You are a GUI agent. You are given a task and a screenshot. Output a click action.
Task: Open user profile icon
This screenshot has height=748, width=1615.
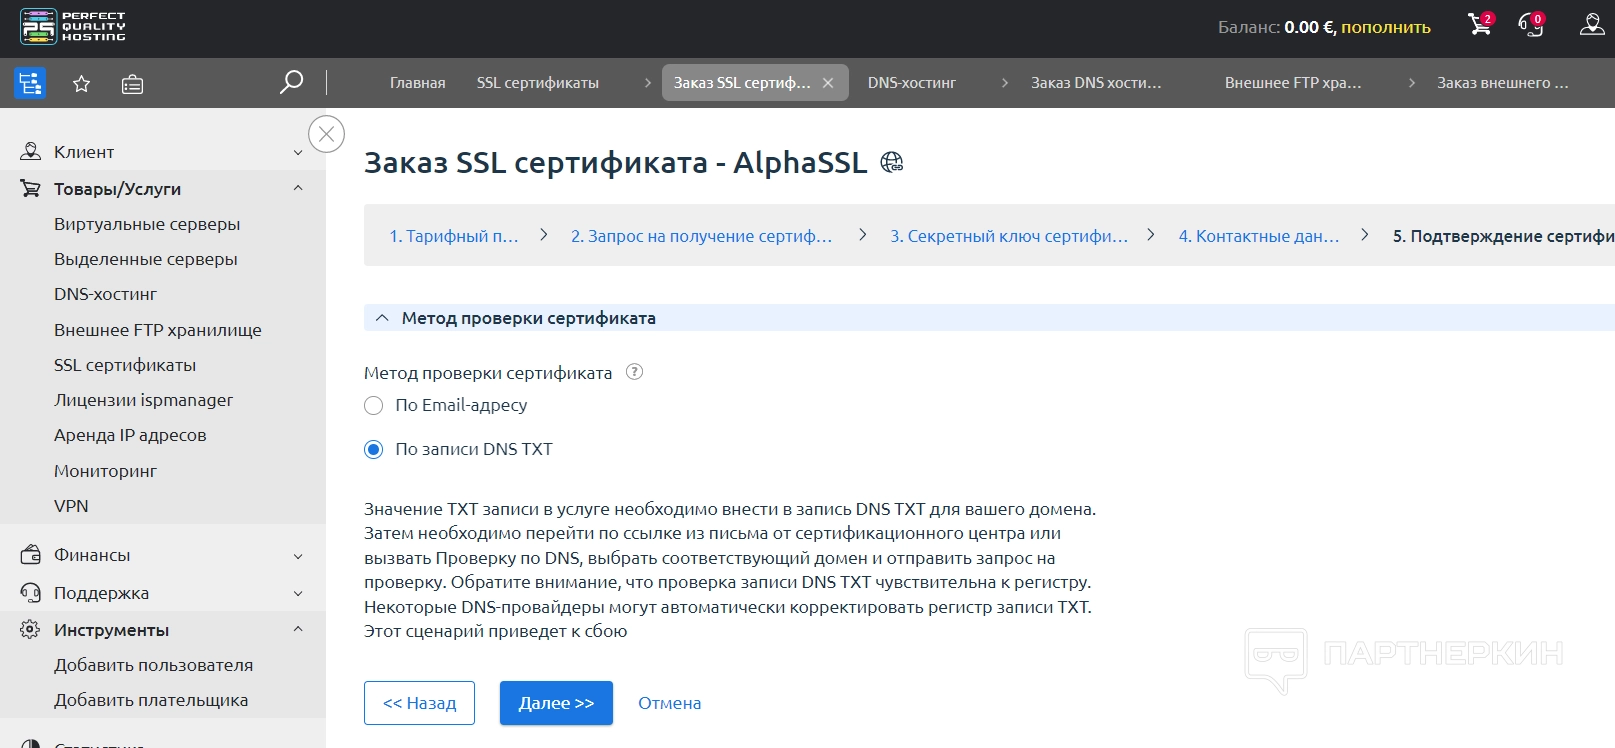pyautogui.click(x=1591, y=25)
